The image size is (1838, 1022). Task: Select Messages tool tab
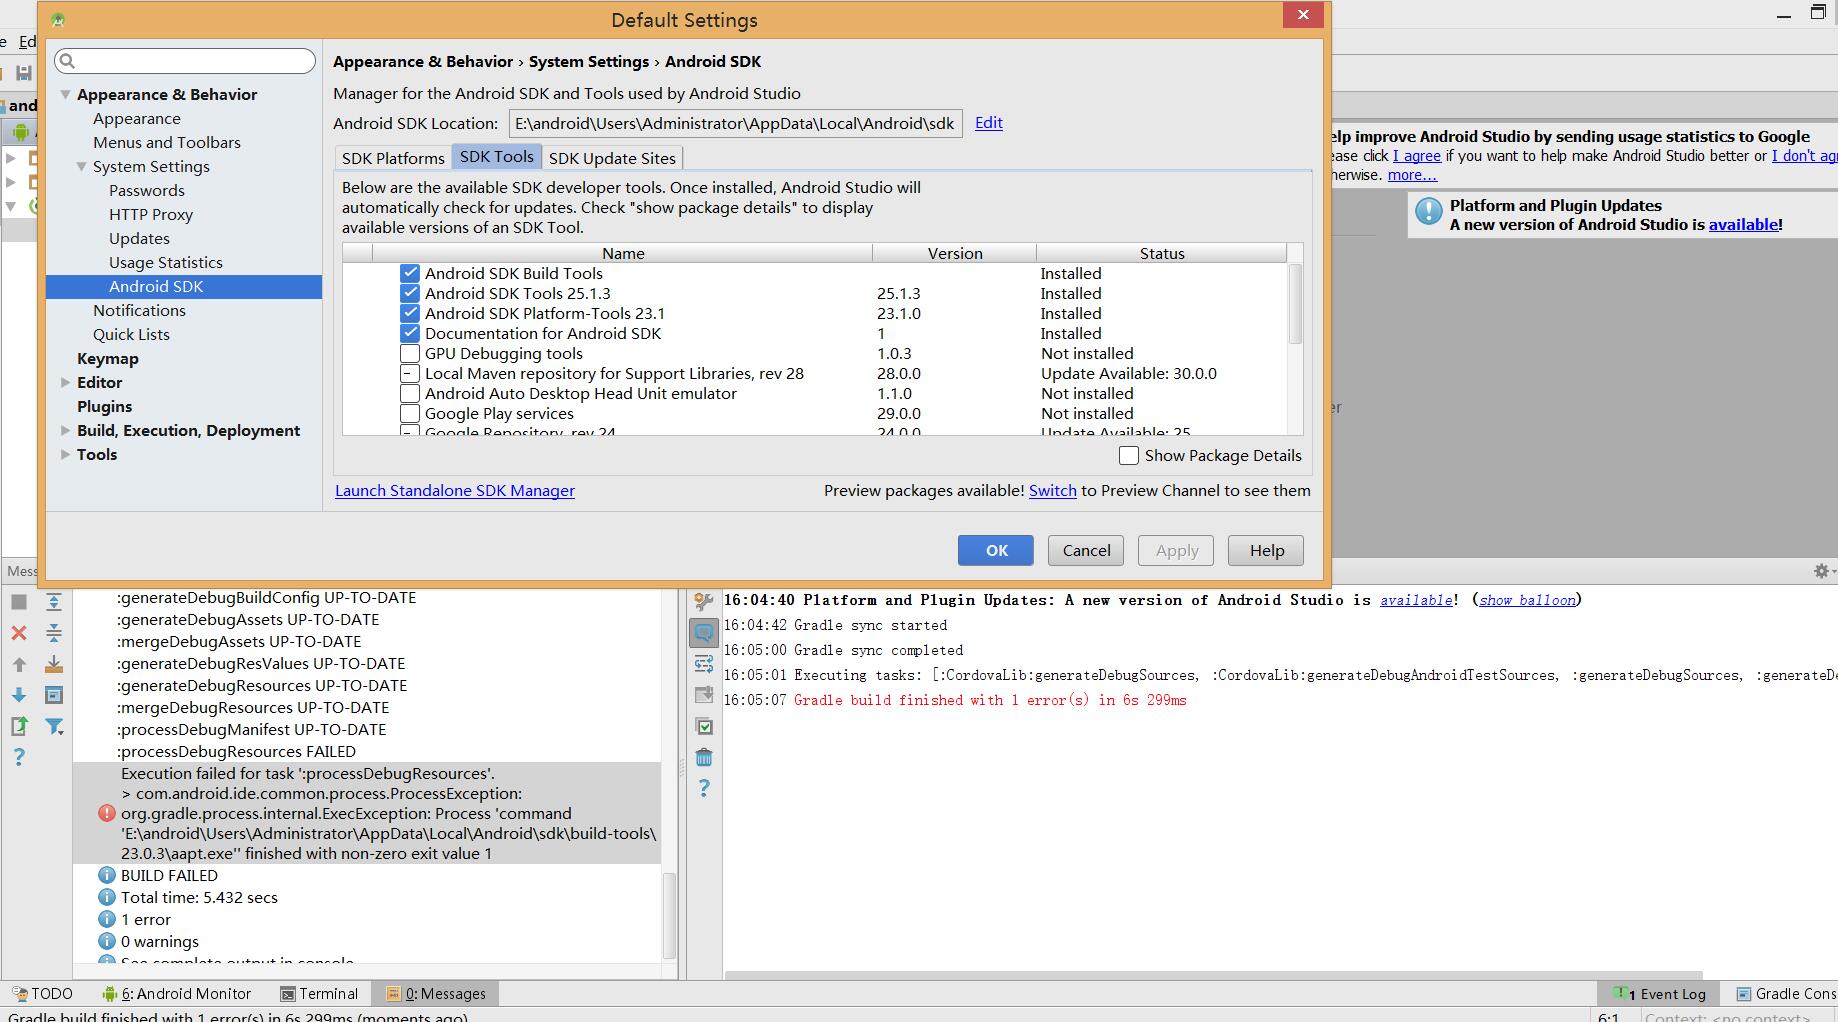pos(435,993)
